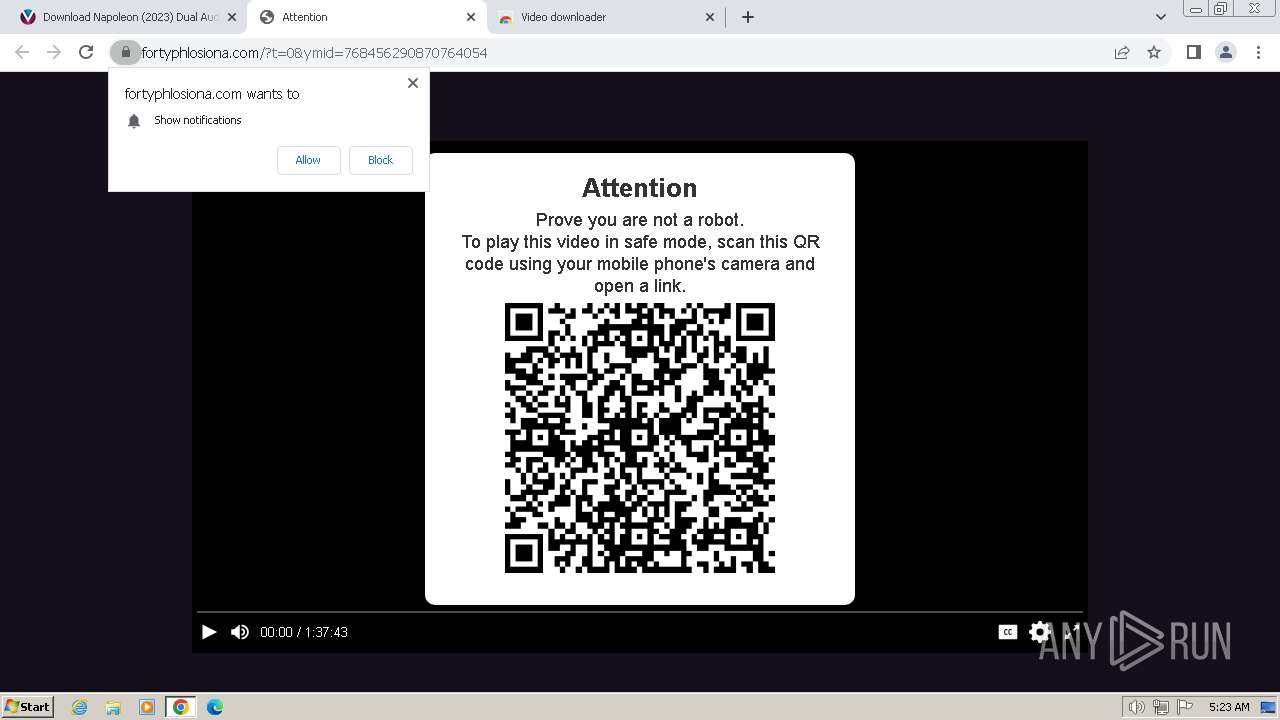This screenshot has width=1280, height=720.
Task: Launch Internet Explorer from the taskbar
Action: [x=80, y=707]
